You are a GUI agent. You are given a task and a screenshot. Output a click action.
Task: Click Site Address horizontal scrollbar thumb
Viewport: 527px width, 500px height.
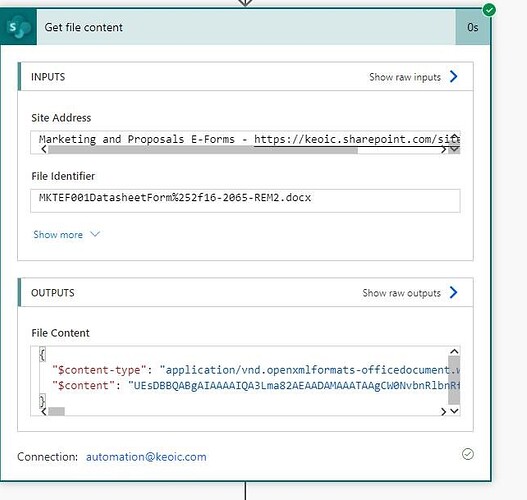point(203,150)
